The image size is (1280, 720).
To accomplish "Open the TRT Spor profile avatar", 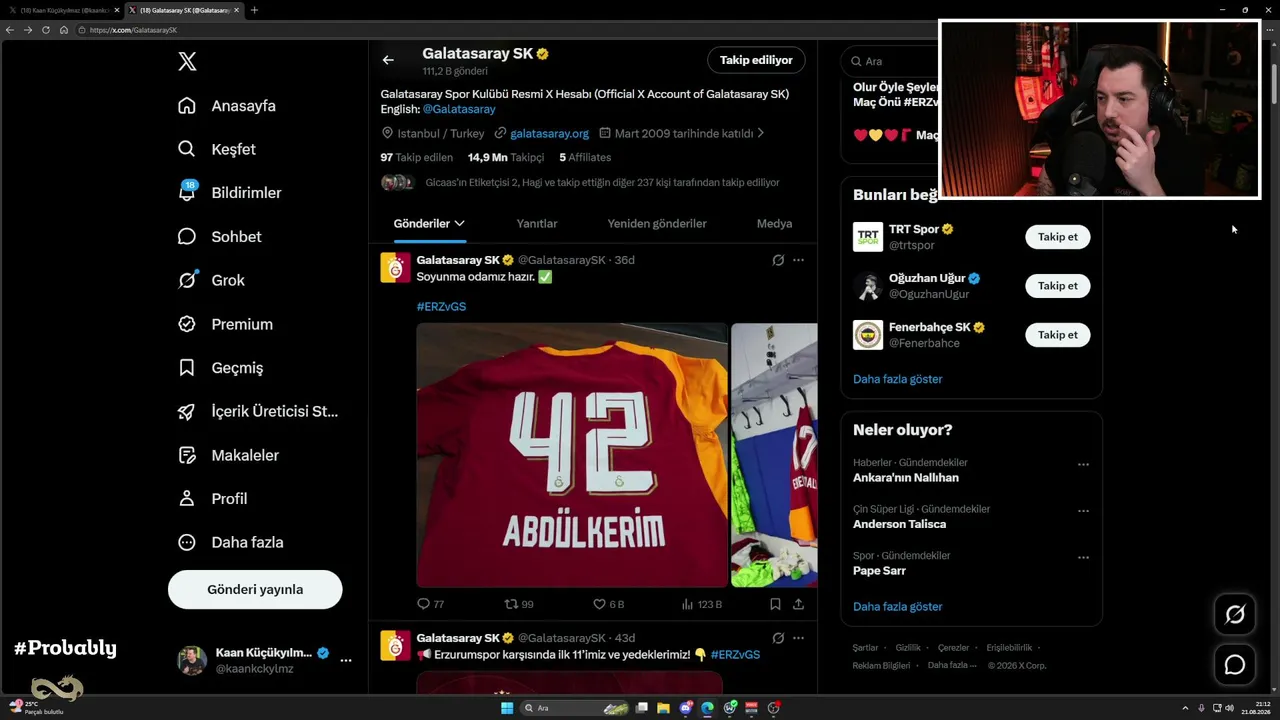I will (x=868, y=237).
